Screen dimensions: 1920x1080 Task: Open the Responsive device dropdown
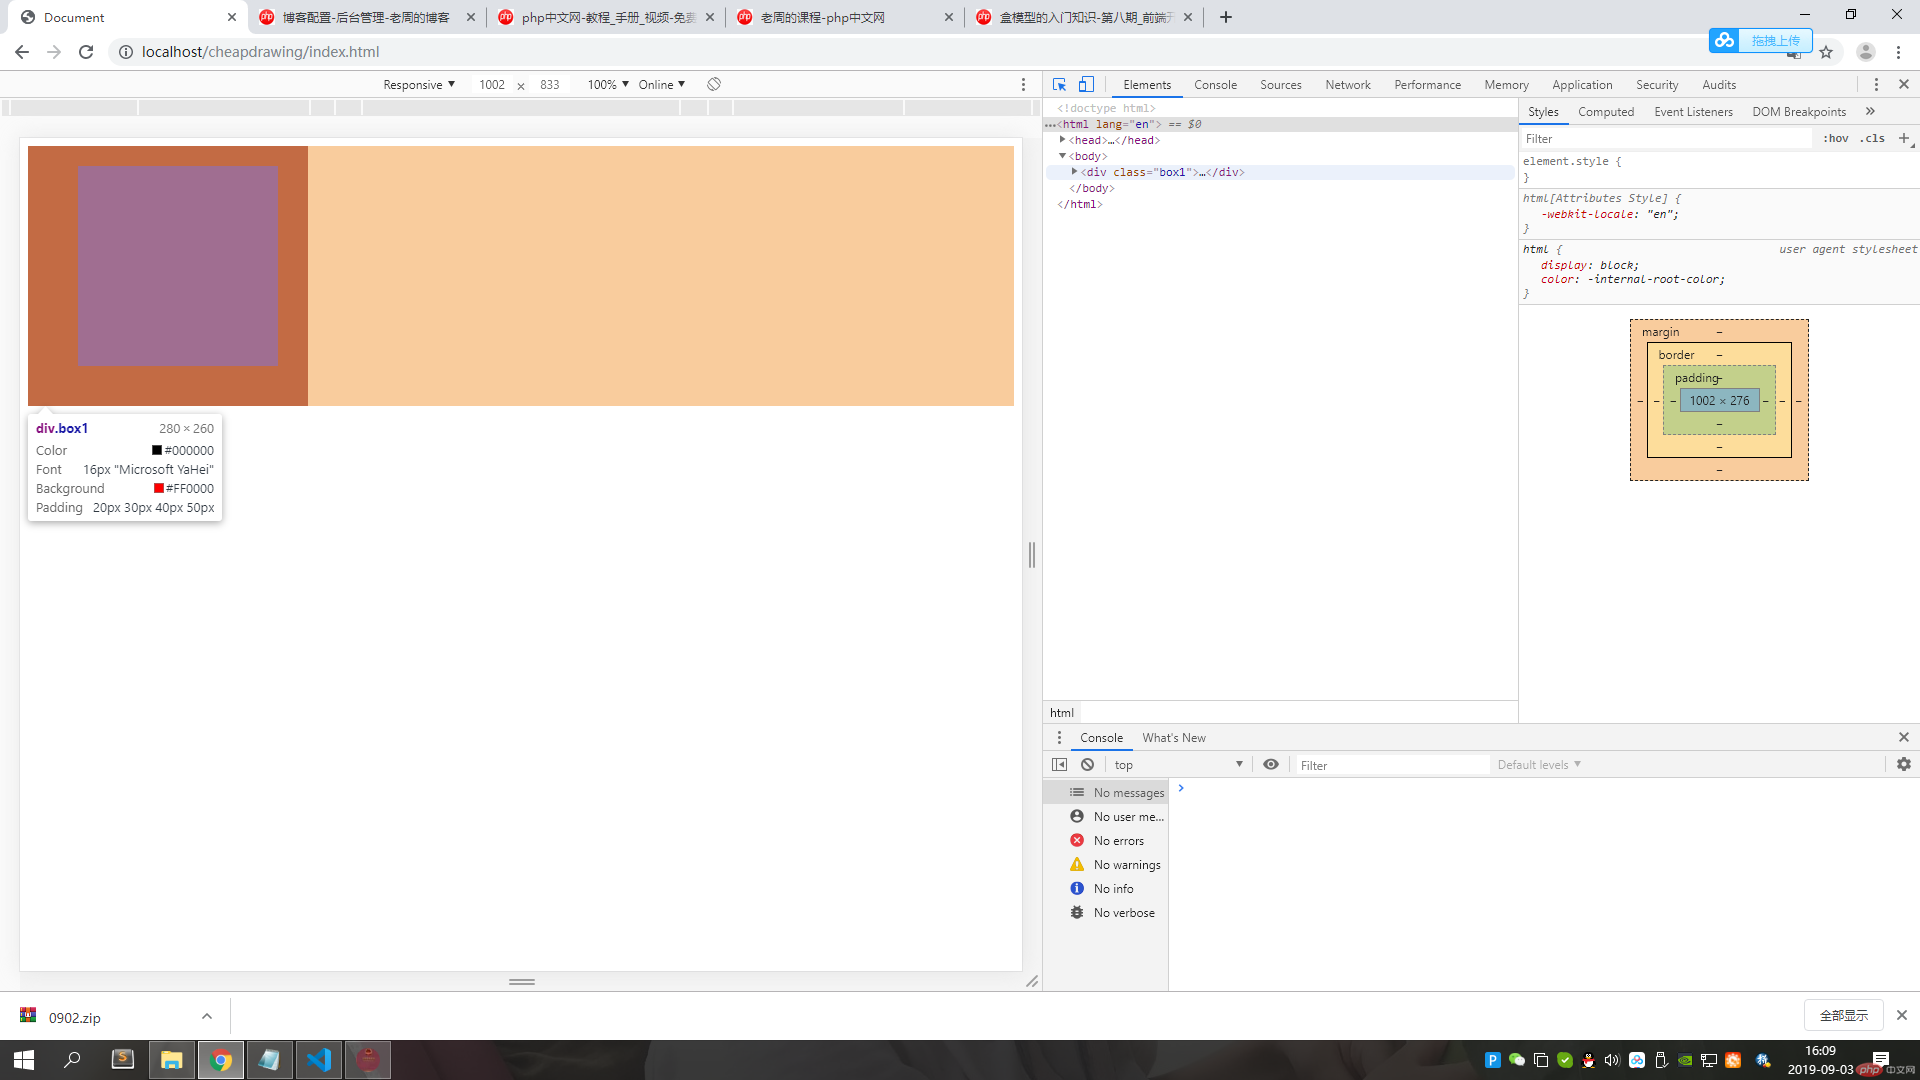[x=419, y=85]
